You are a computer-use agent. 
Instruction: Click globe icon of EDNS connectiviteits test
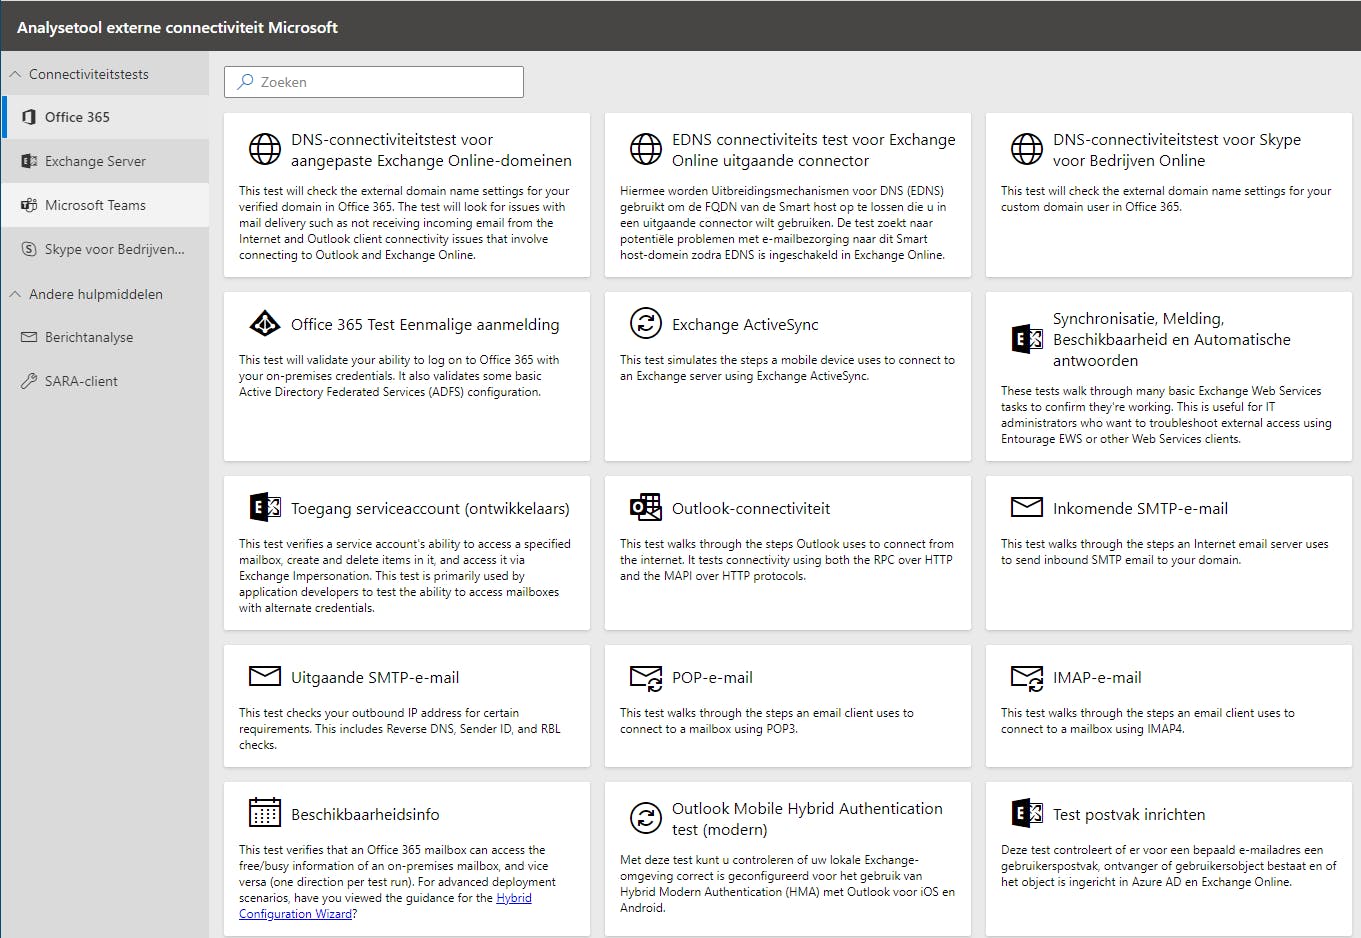(x=646, y=149)
